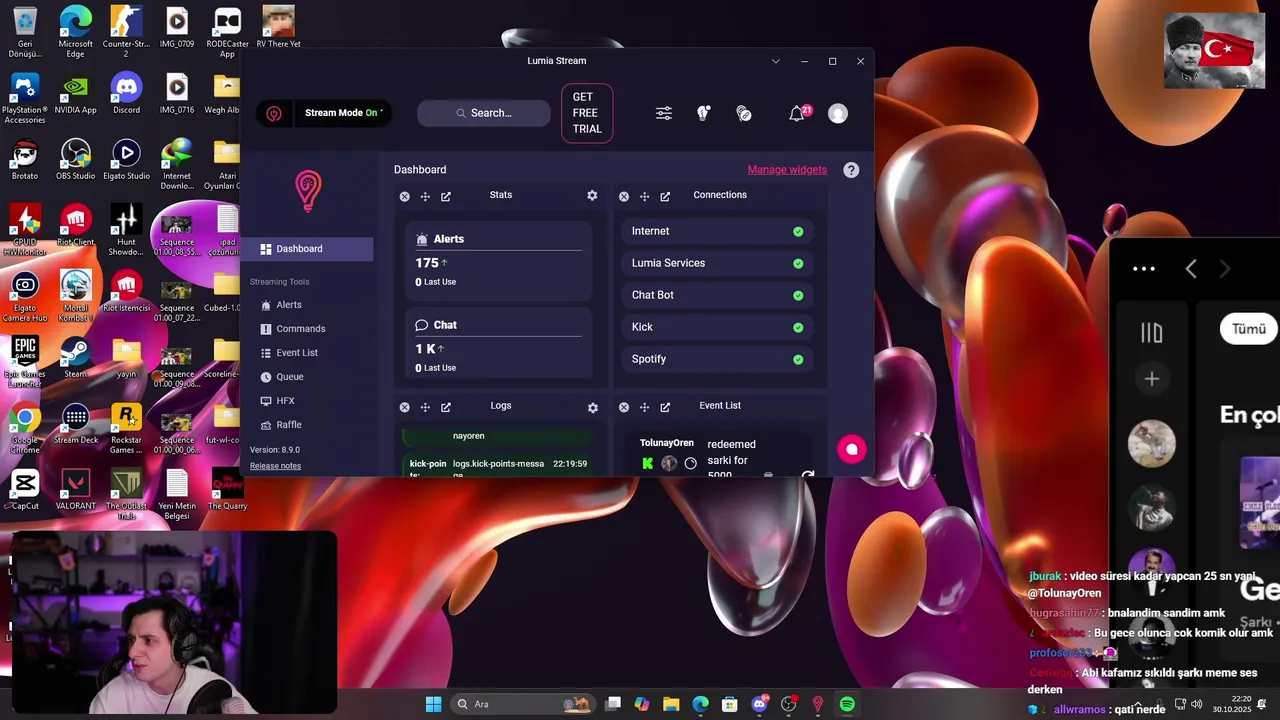
Task: Open the Lumia settings sliders icon
Action: (664, 113)
